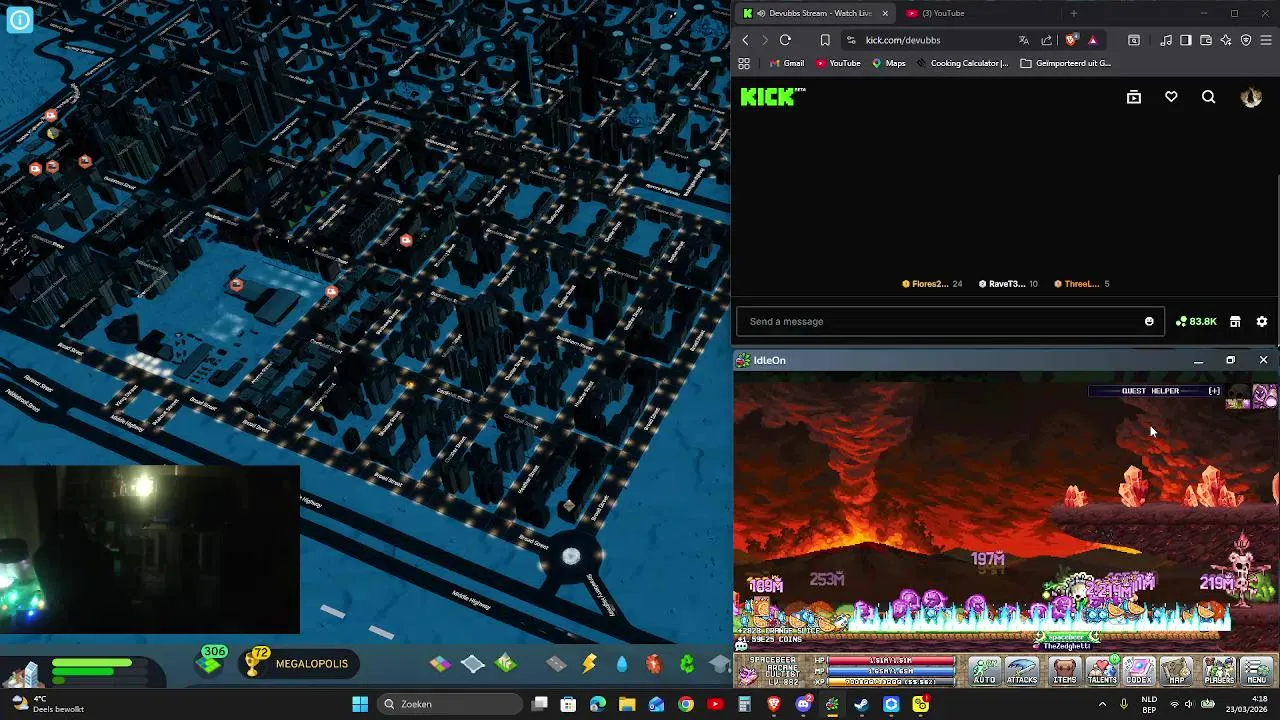Bookmark this page in browser
Image resolution: width=1280 pixels, height=720 pixels.
(825, 40)
